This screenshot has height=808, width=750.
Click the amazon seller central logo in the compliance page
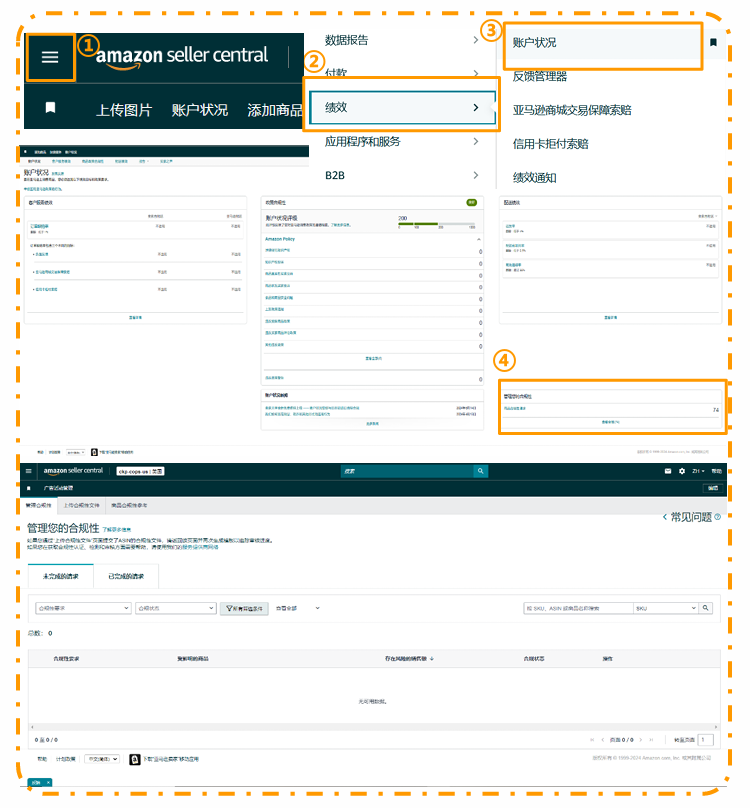[x=73, y=471]
